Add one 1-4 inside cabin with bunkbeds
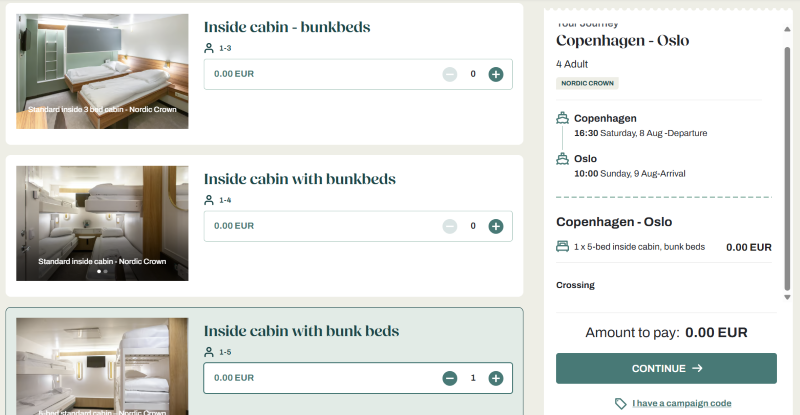The image size is (800, 415). [495, 226]
